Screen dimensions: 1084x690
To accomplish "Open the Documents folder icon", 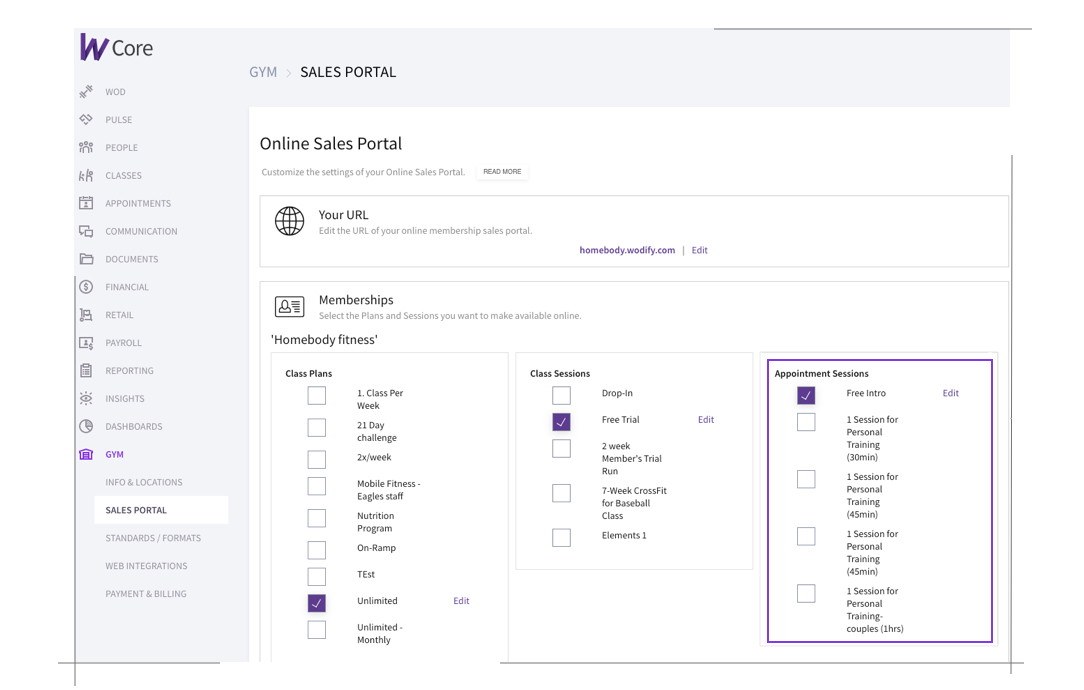I will click(86, 259).
